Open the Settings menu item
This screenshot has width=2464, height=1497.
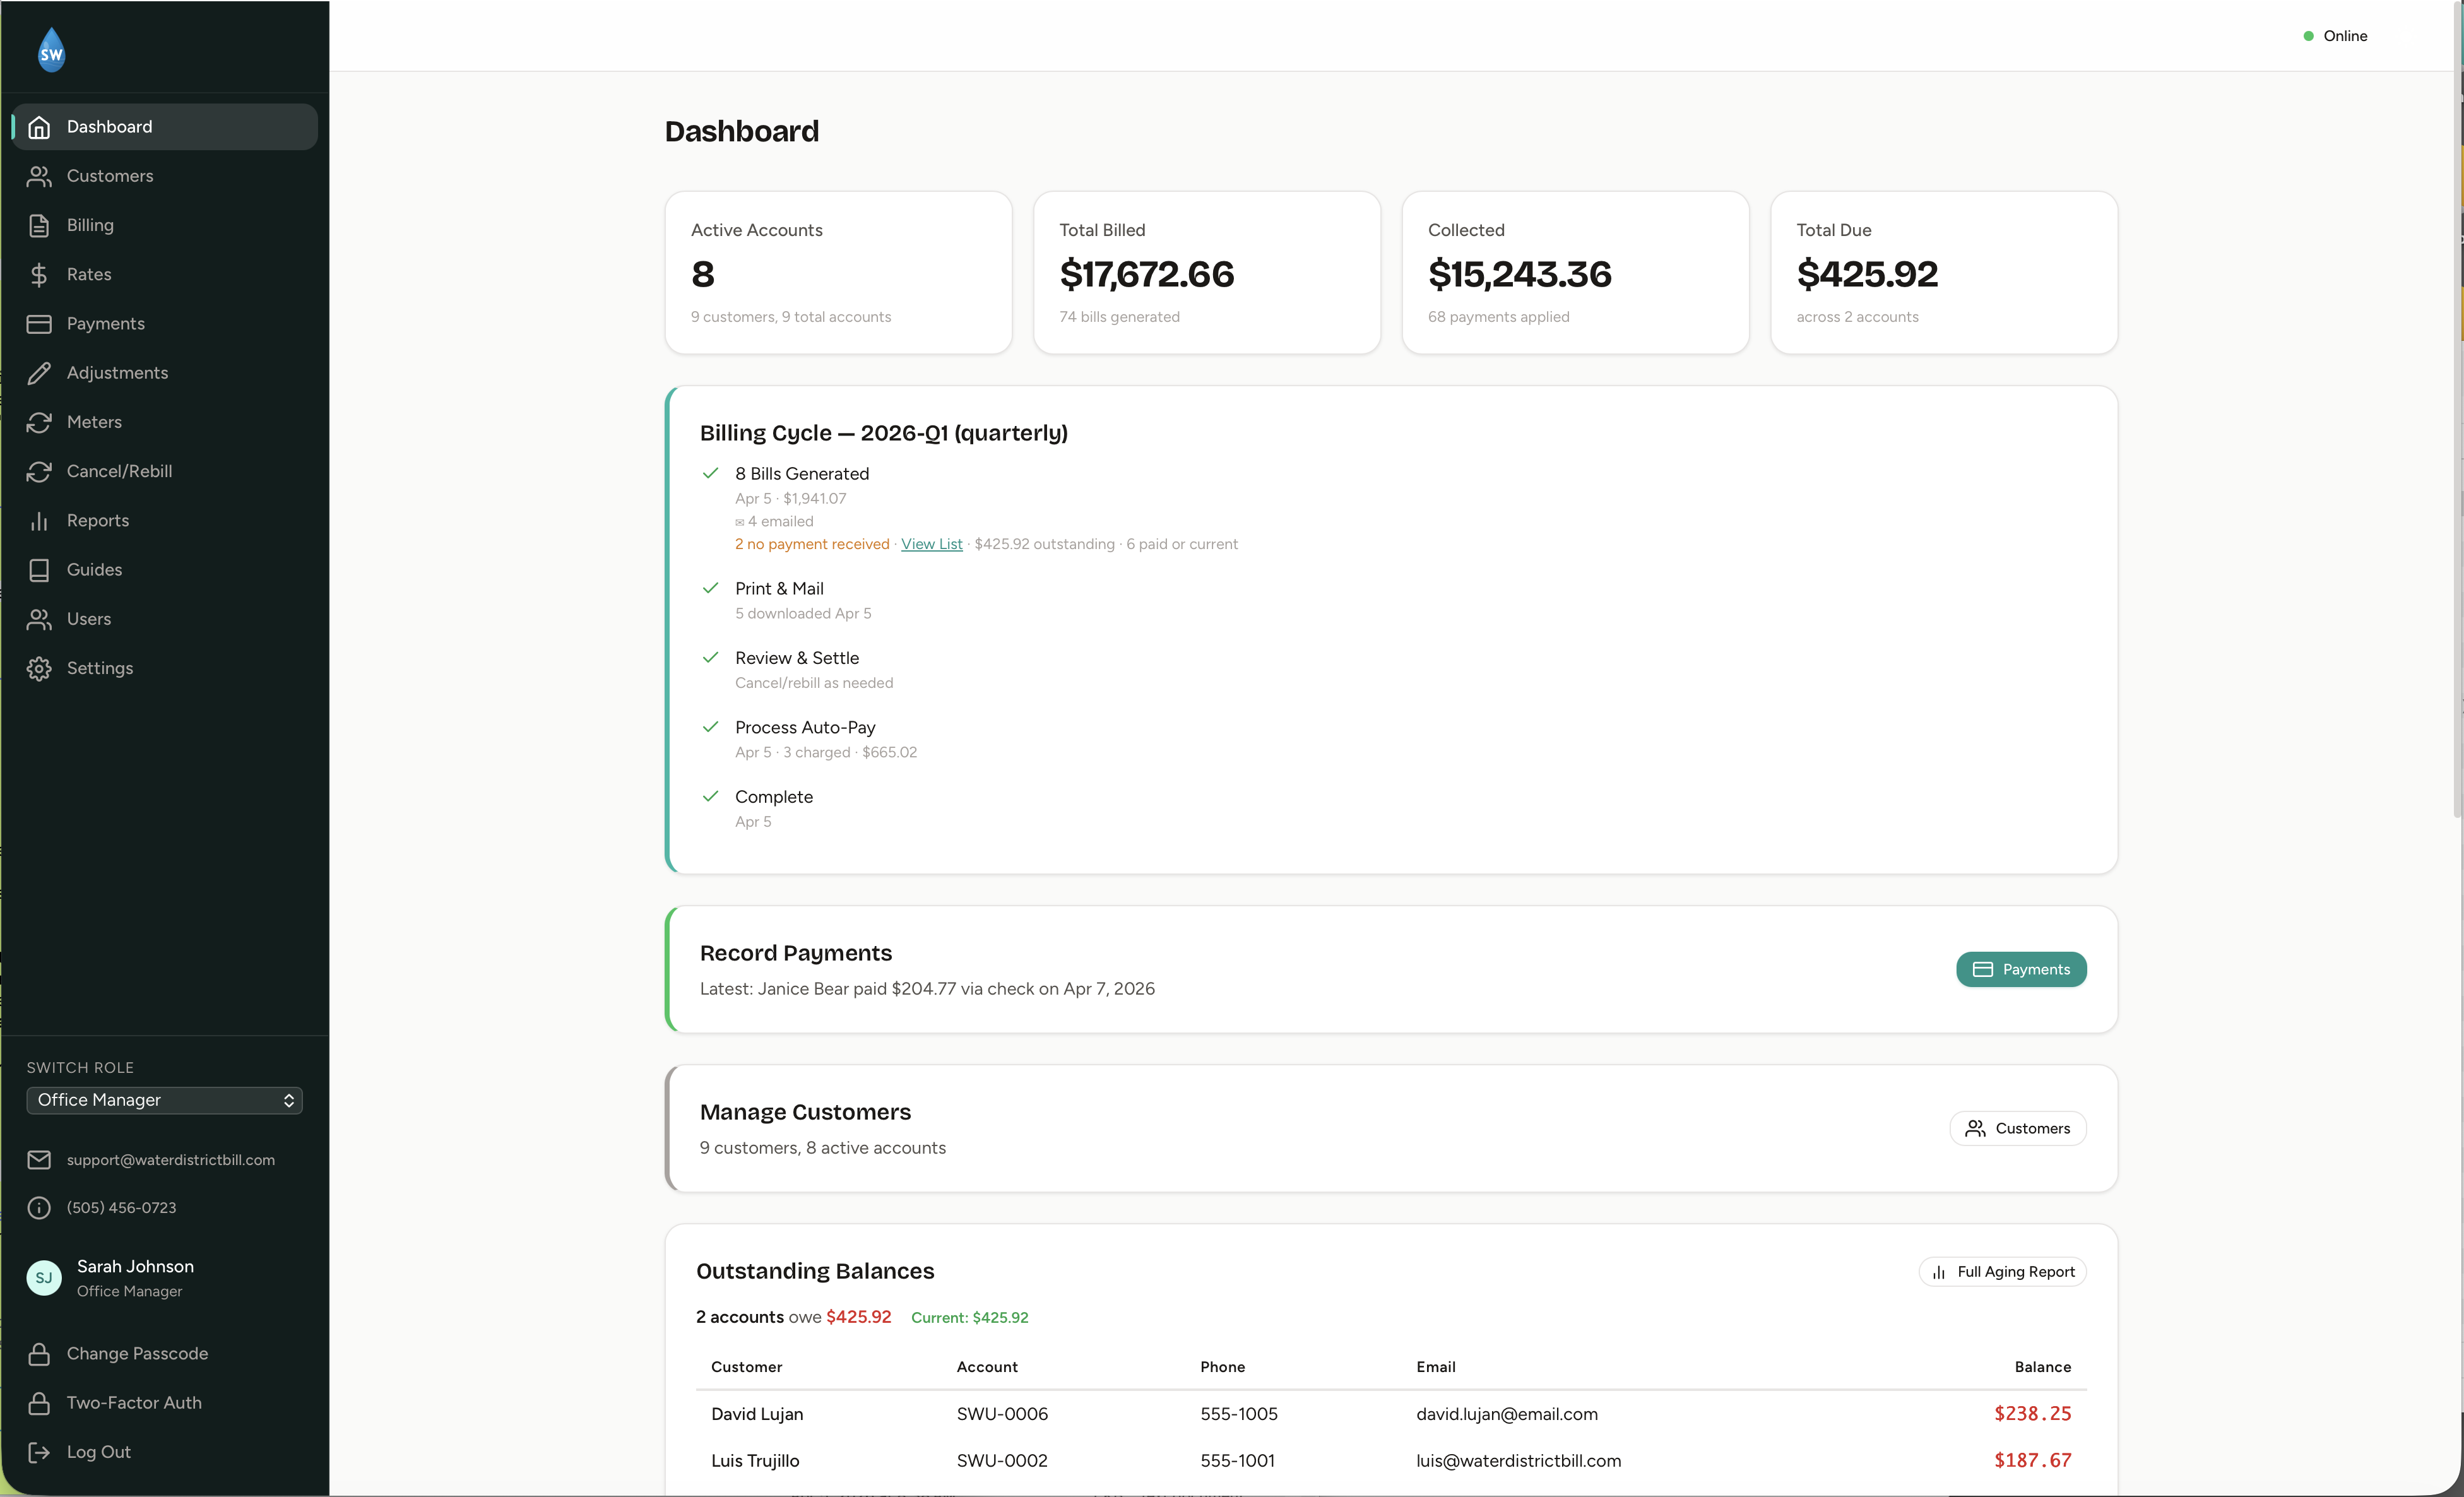pos(165,668)
